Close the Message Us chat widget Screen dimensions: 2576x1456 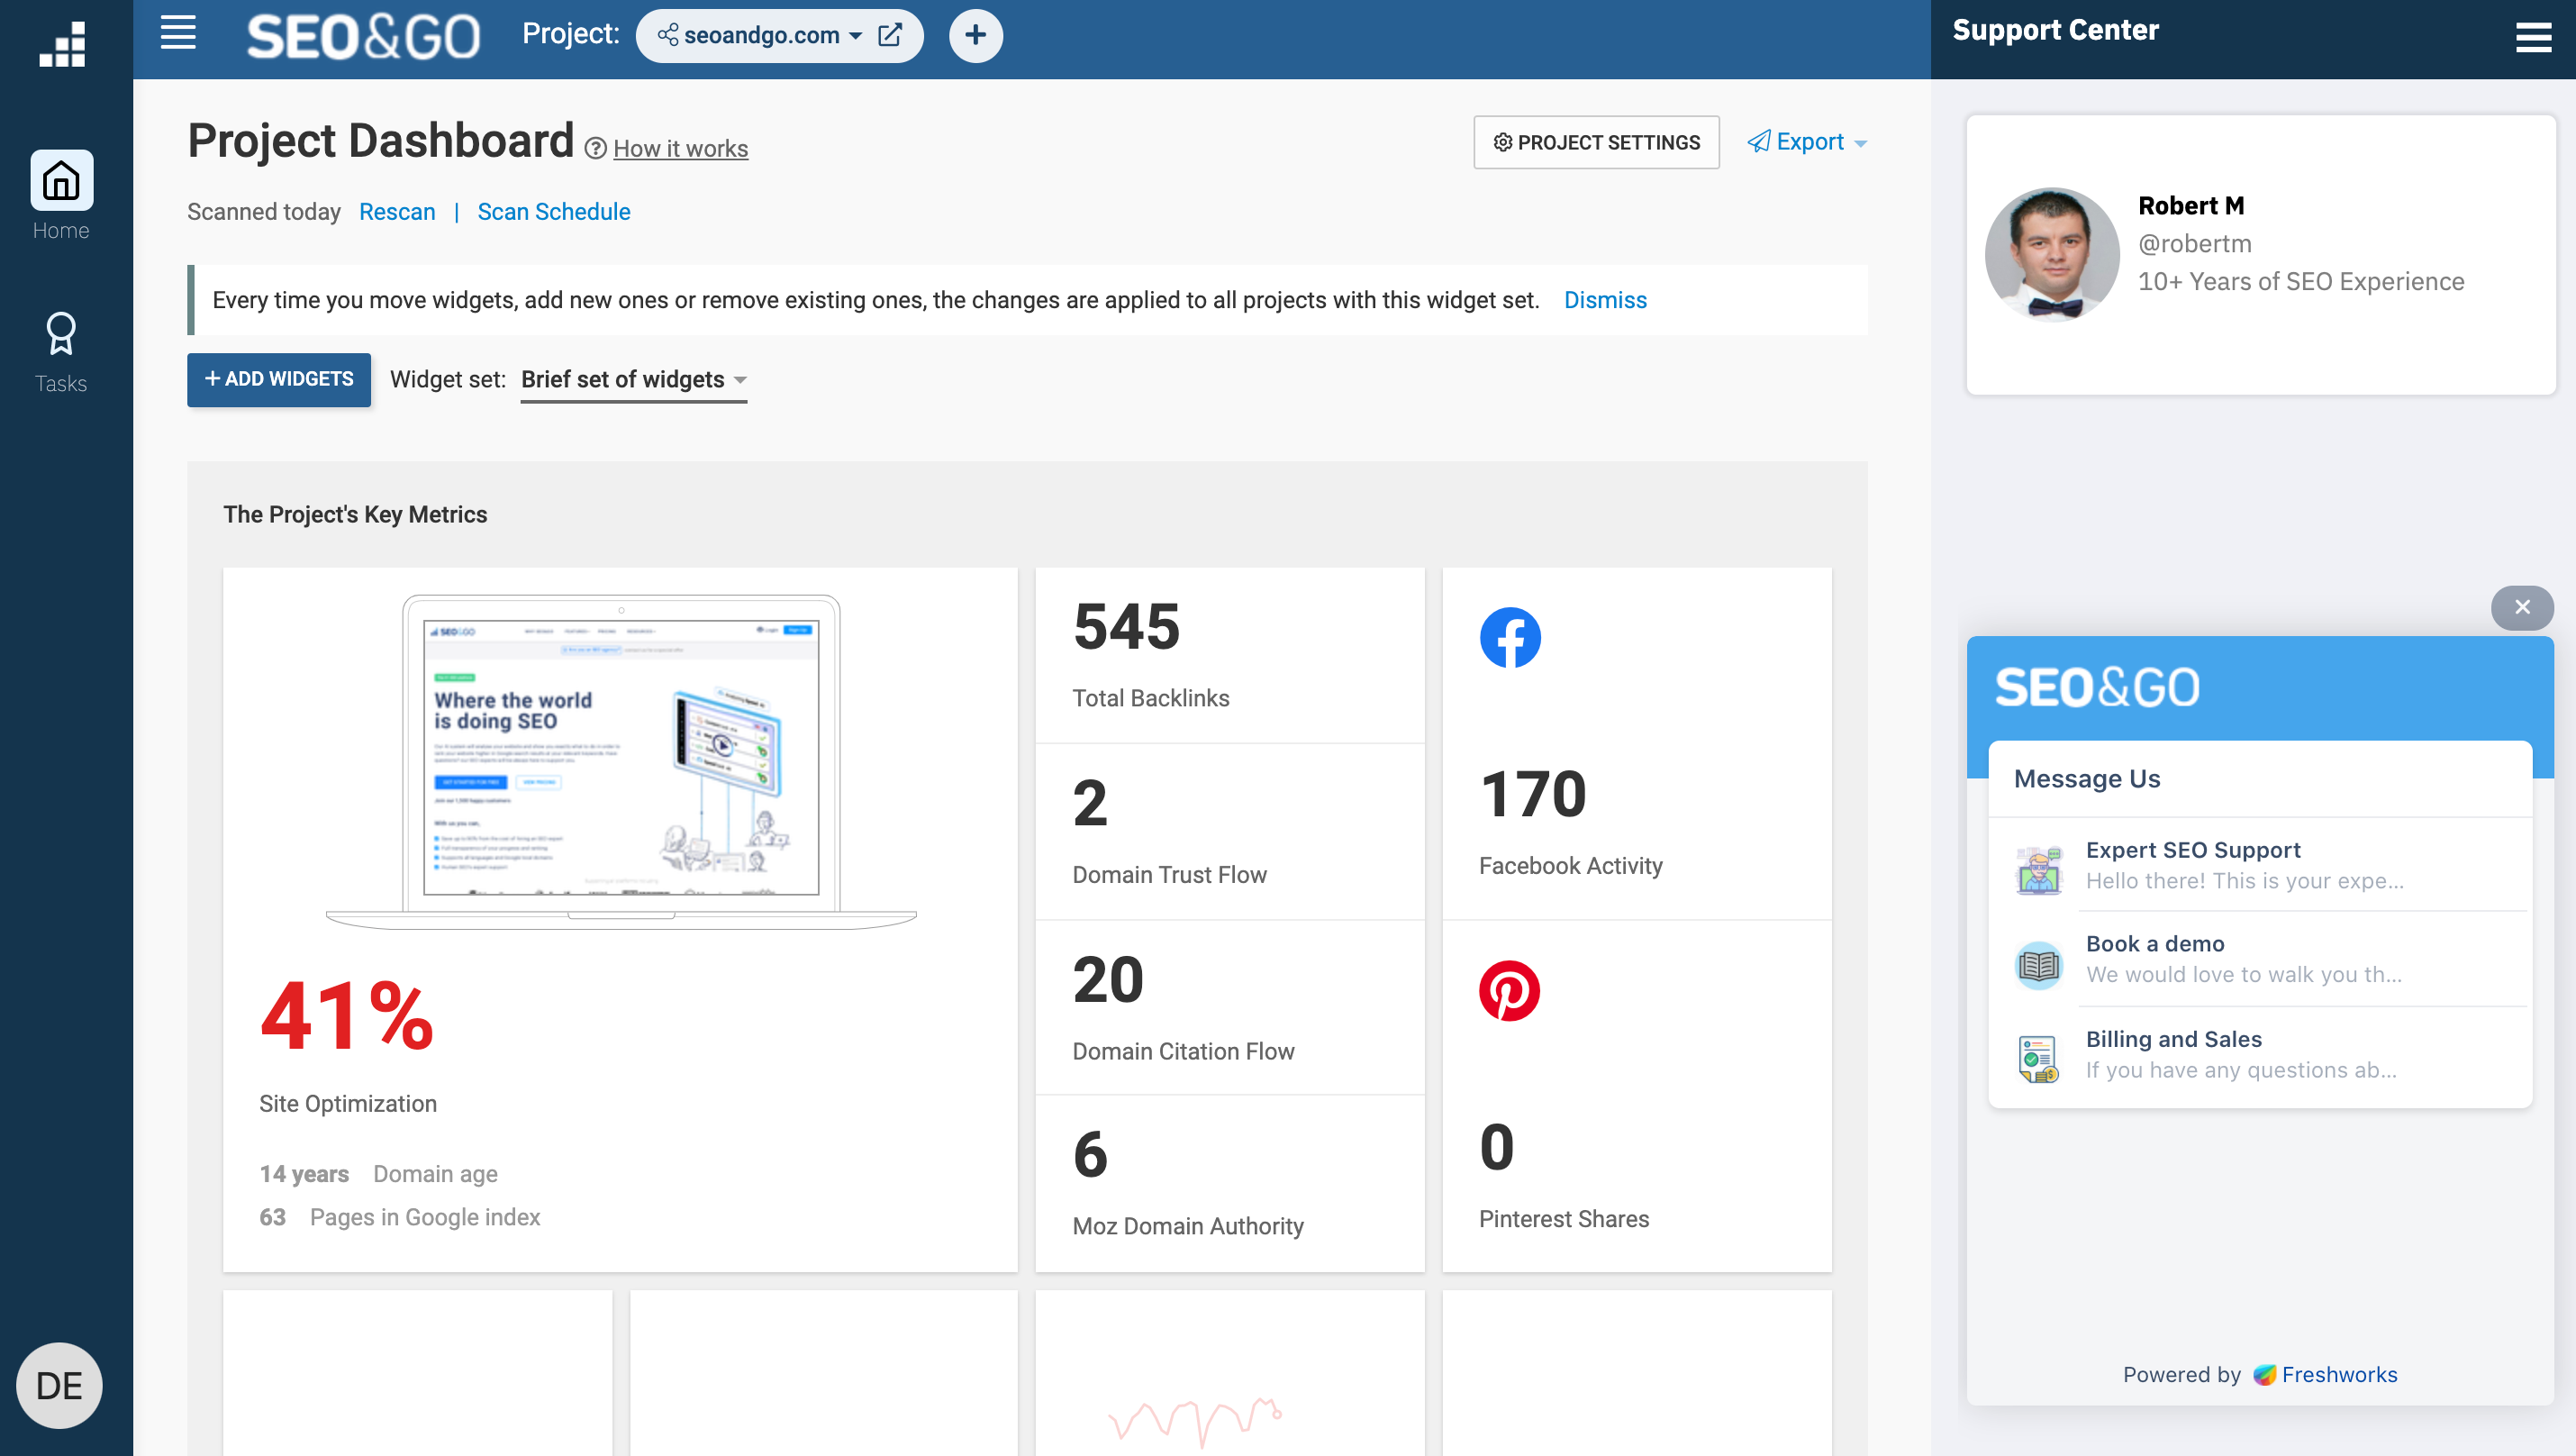pos(2521,607)
